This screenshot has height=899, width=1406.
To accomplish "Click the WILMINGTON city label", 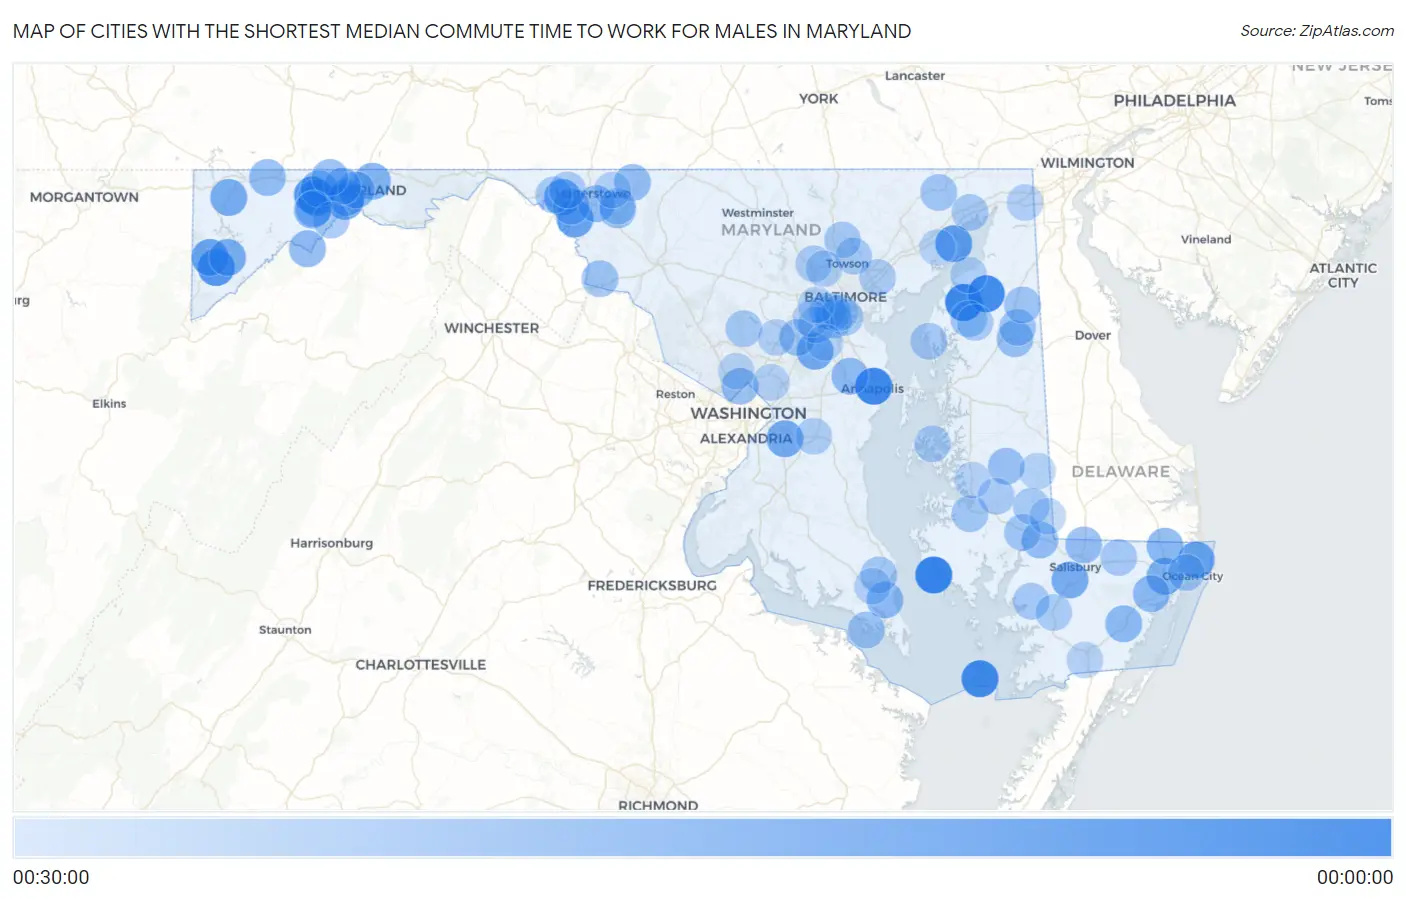I will point(1087,163).
